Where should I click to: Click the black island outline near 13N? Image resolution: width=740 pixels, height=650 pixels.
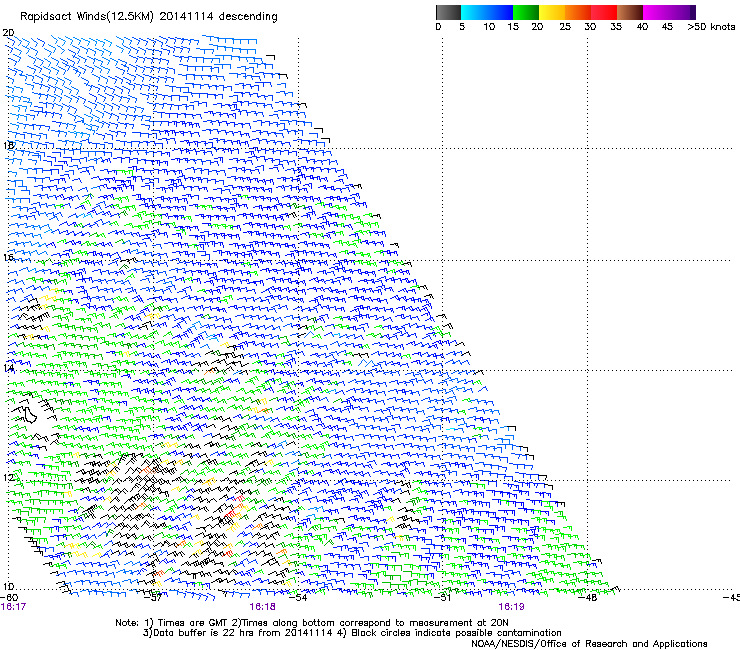click(29, 414)
